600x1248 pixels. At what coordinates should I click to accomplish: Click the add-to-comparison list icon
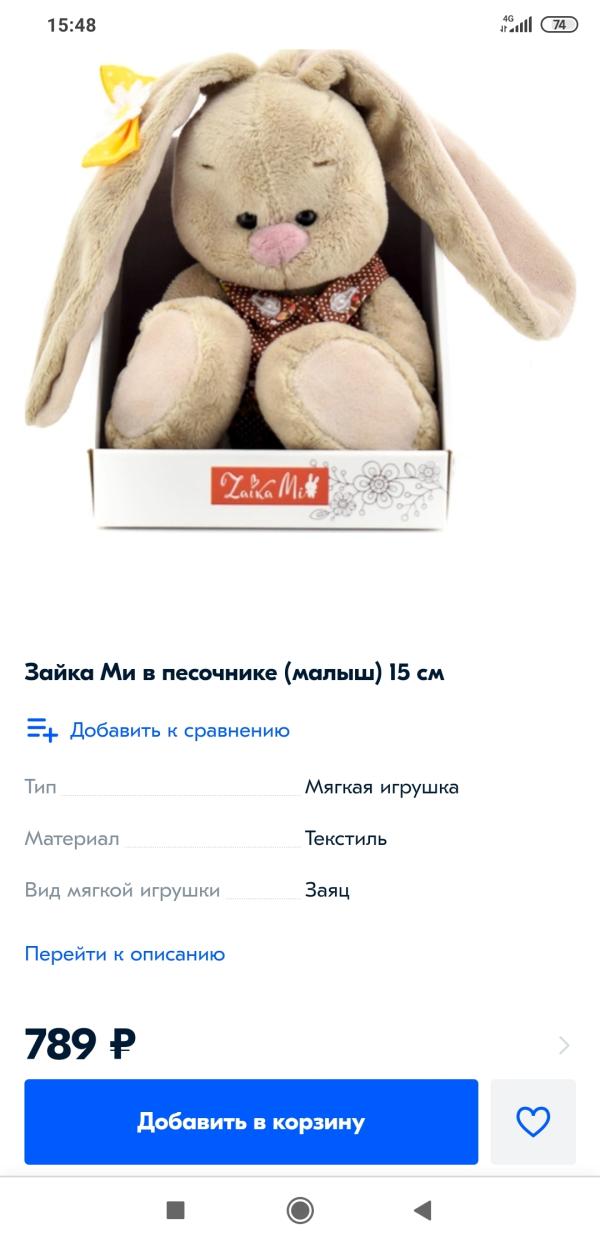coord(42,730)
